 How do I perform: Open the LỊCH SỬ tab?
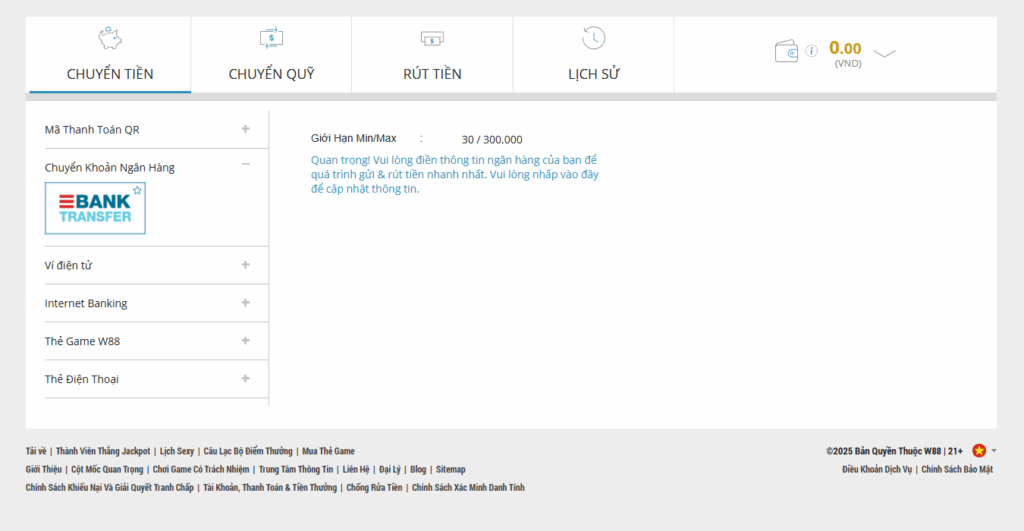click(593, 74)
